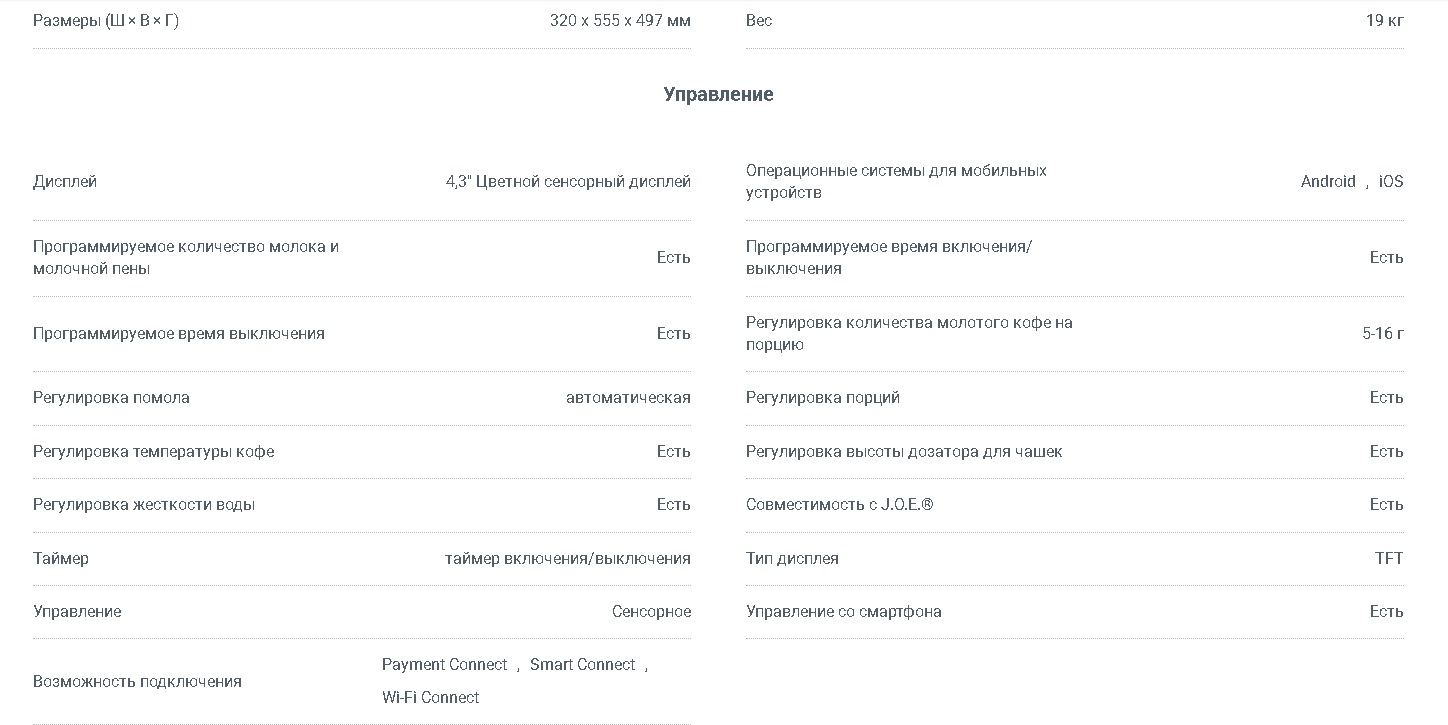Click the iOS operating system value
1448x725 pixels.
point(1391,181)
